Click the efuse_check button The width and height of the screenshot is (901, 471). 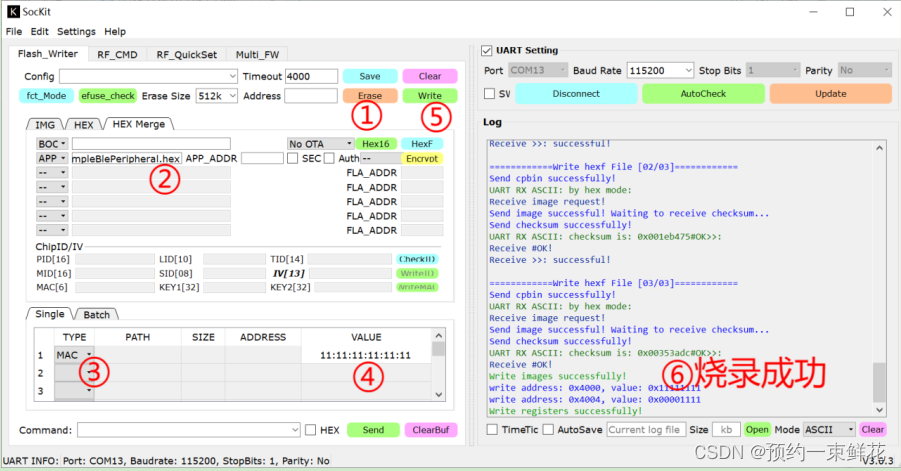(108, 96)
